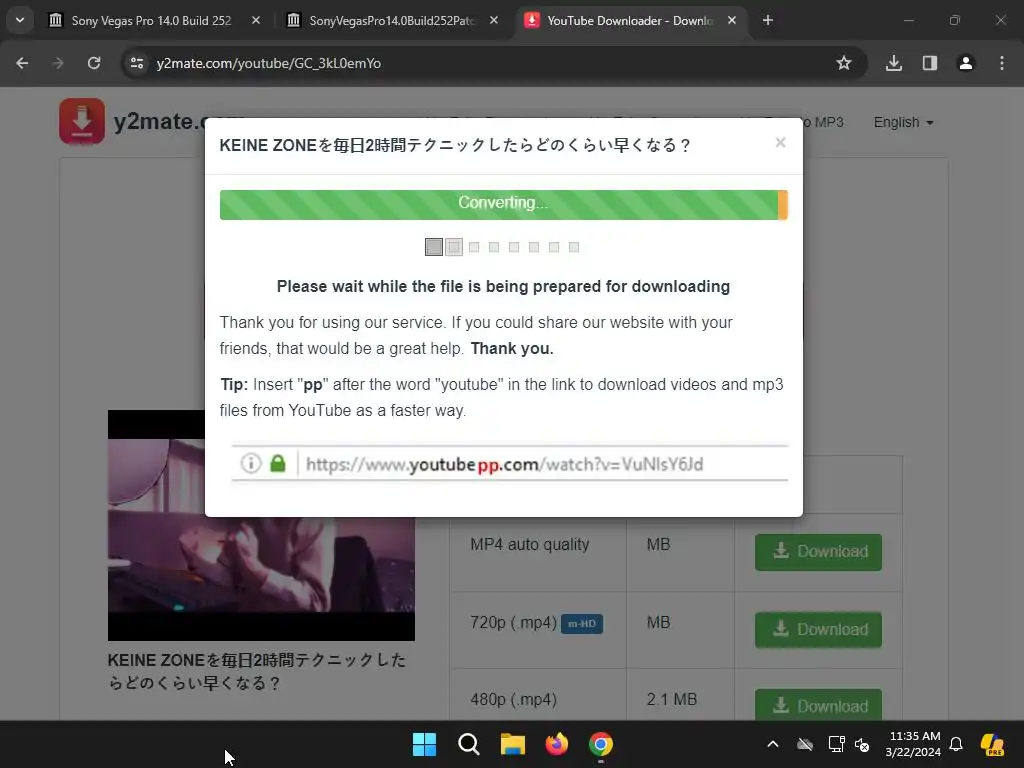This screenshot has width=1024, height=768.
Task: Open the notifications bell icon
Action: pos(956,744)
